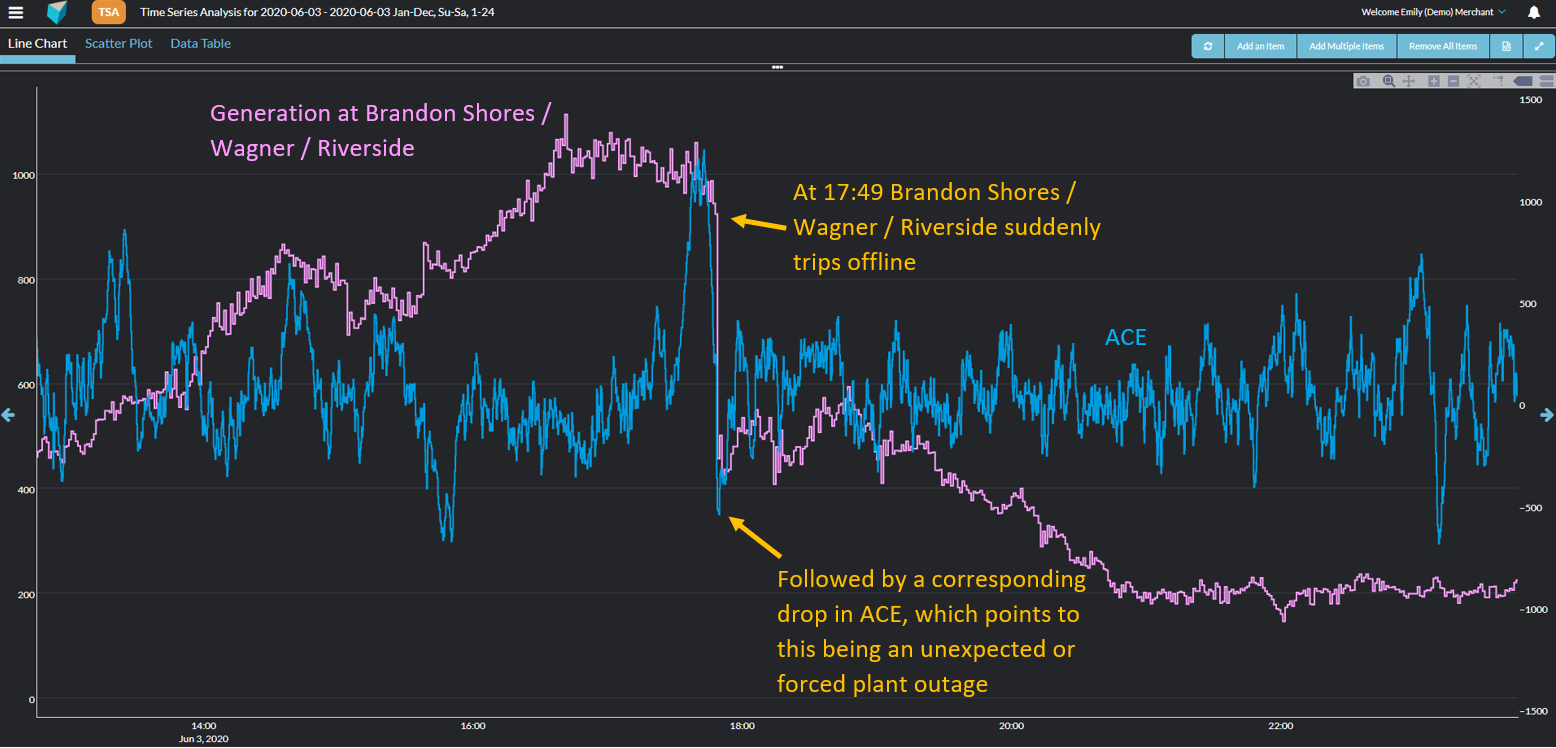
Task: Open the notifications bell
Action: (1533, 13)
